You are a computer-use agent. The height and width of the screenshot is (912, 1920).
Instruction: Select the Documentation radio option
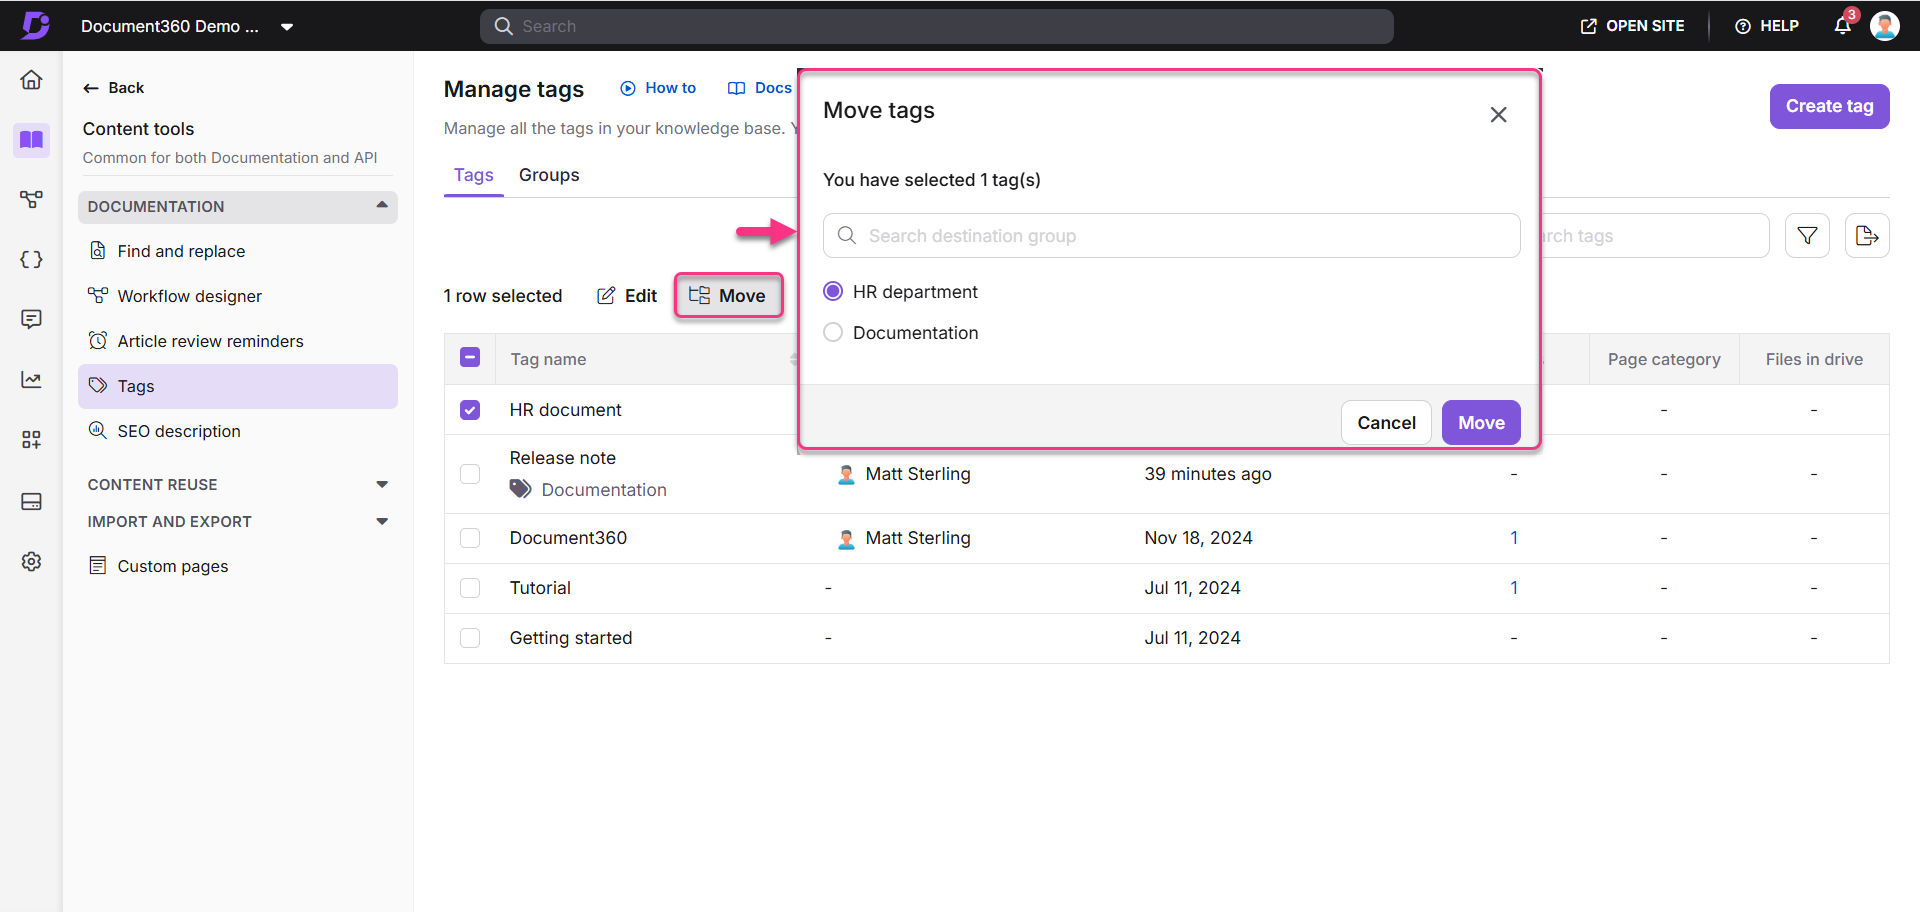pos(833,333)
